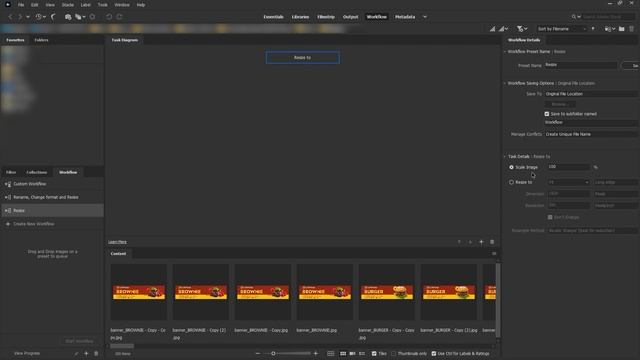Toggle Save to subfolder named checkbox

[x=547, y=114]
